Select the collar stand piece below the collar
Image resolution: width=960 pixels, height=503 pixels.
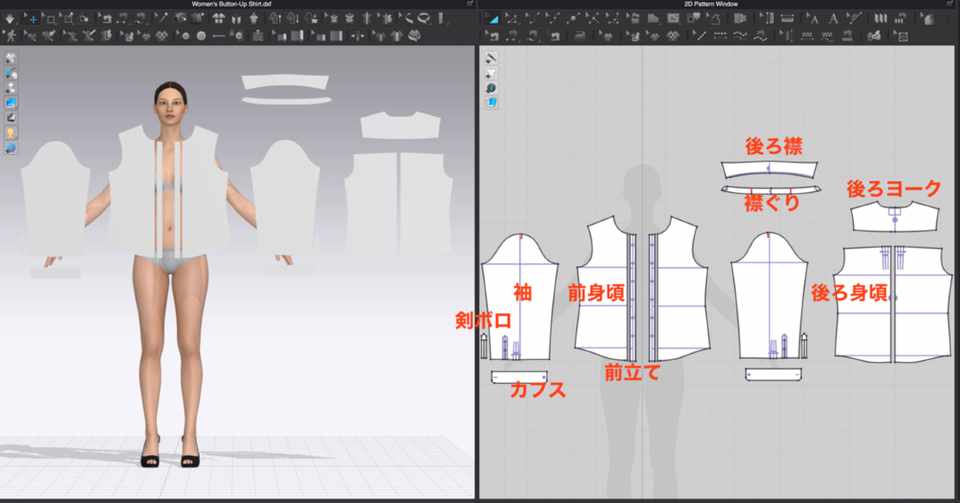[770, 188]
